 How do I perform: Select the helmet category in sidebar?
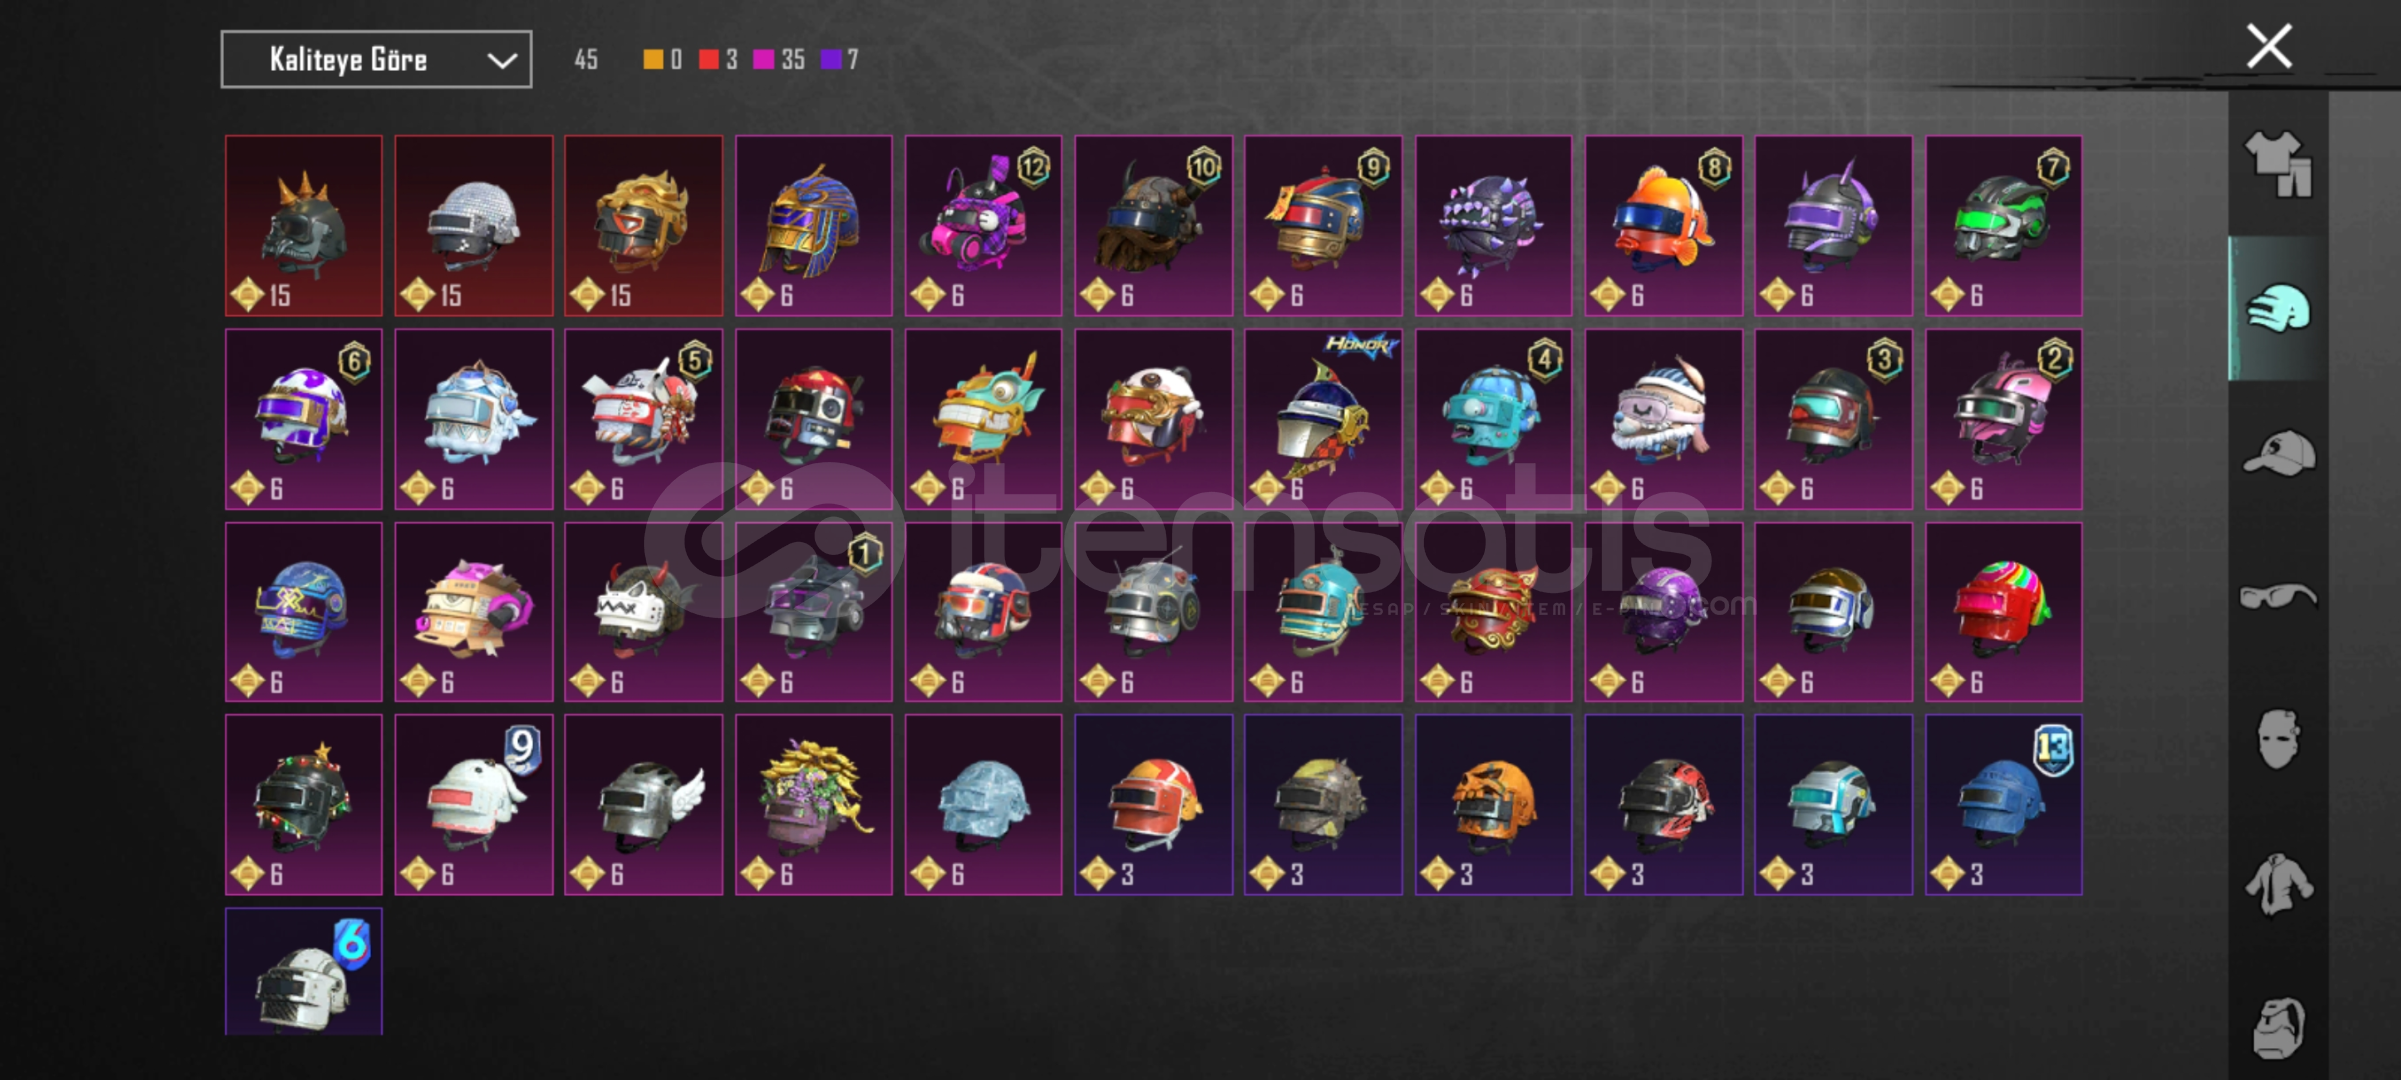(x=2279, y=308)
